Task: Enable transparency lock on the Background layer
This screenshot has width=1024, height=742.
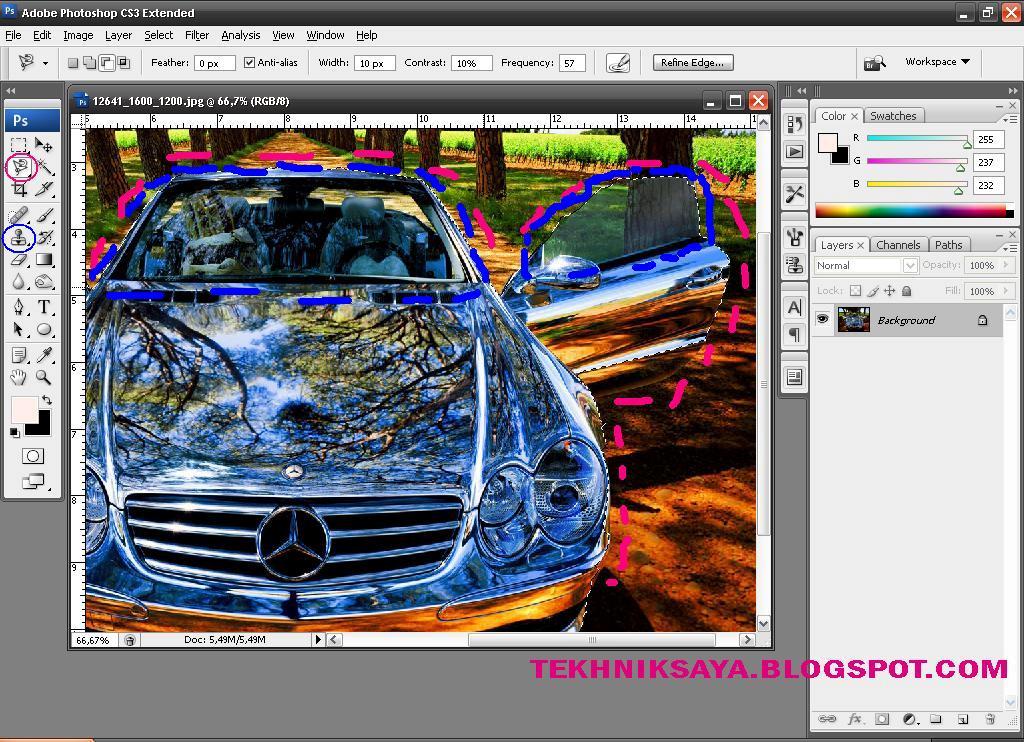Action: click(x=856, y=290)
